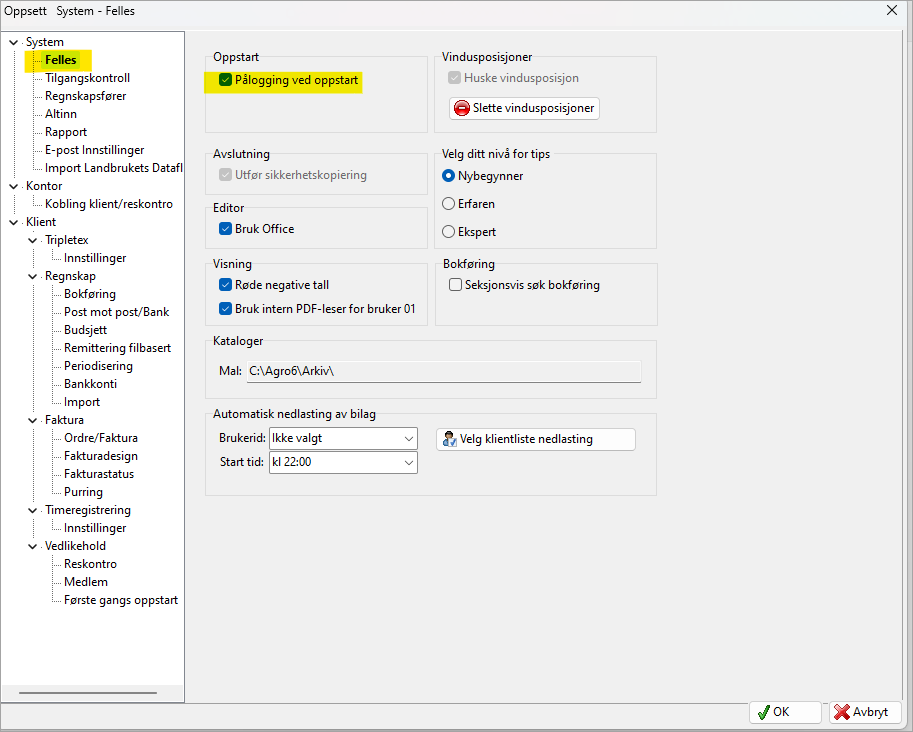Toggle Pålogging ved oppstart checkbox
Viewport: 913px width, 732px height.
[x=226, y=80]
